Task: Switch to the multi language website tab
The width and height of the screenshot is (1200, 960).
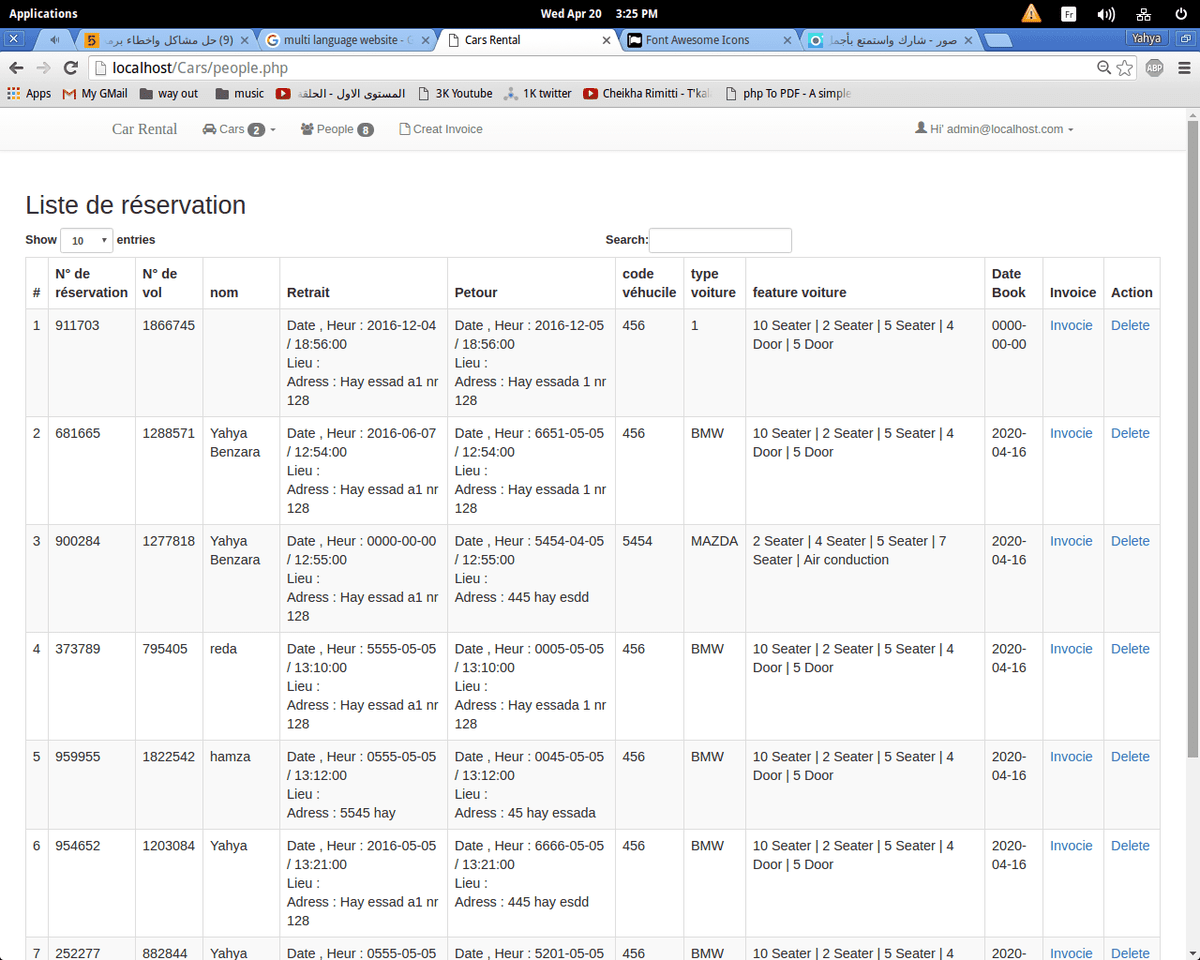Action: (346, 40)
